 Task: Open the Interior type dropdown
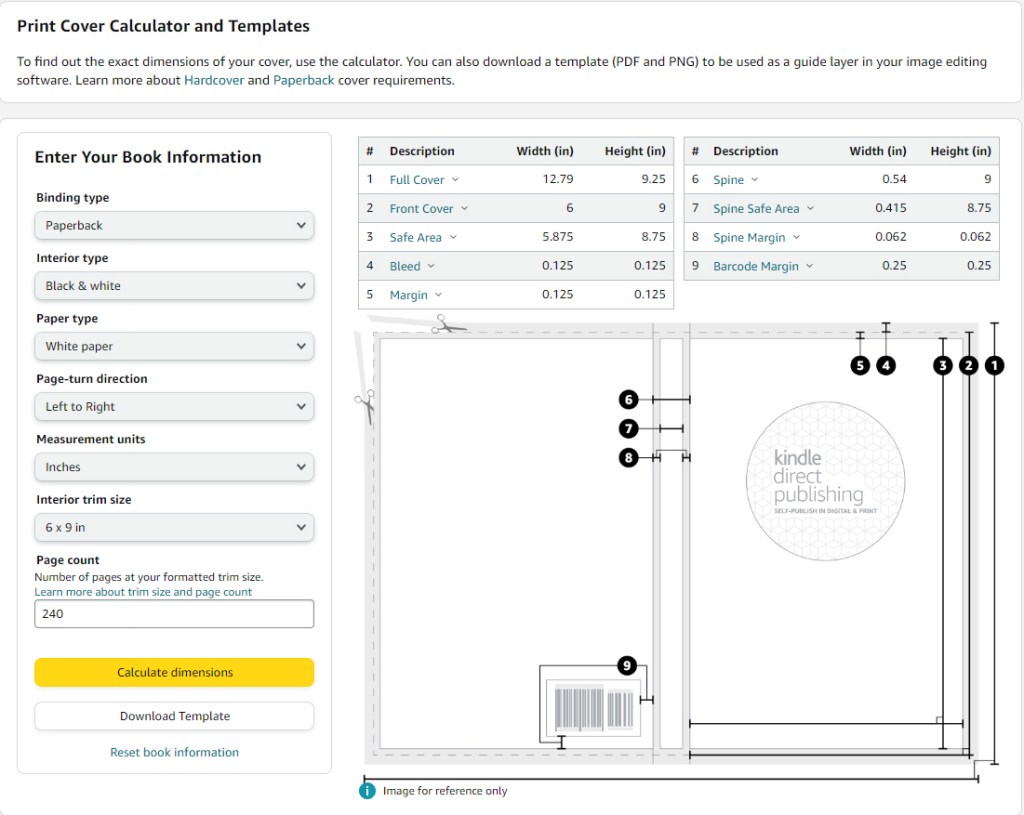[x=174, y=286]
